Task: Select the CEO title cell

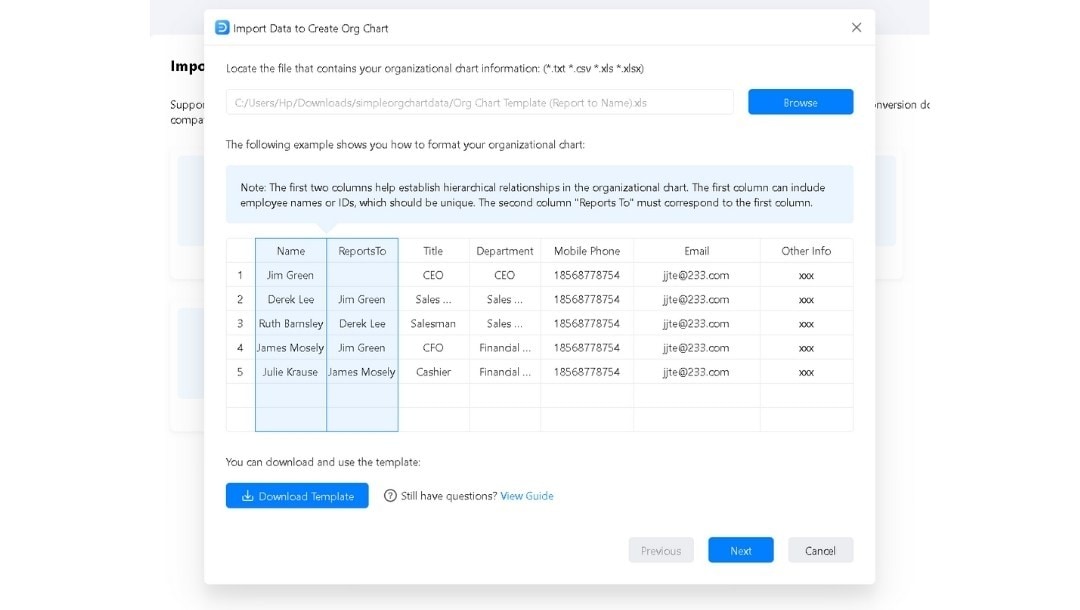Action: 433,275
